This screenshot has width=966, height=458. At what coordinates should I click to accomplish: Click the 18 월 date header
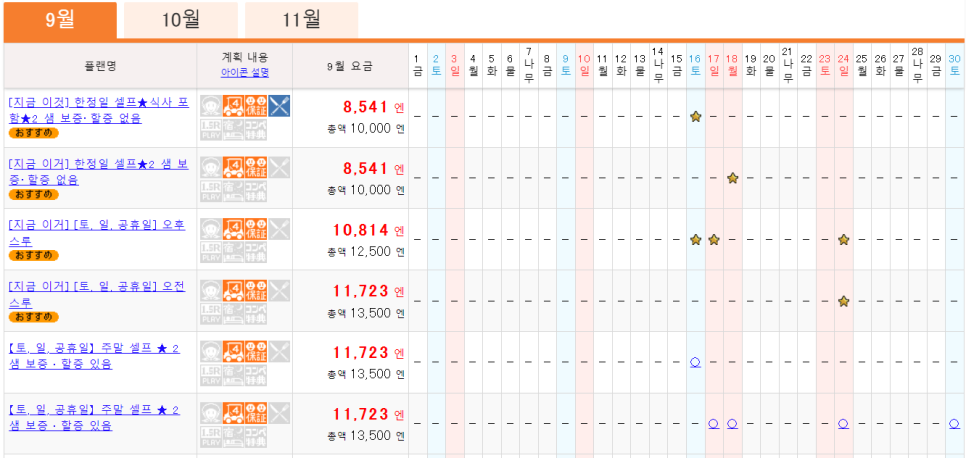click(x=733, y=65)
